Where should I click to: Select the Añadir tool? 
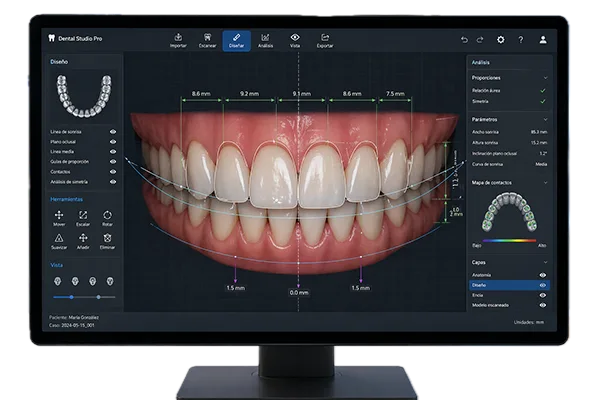[x=83, y=242]
